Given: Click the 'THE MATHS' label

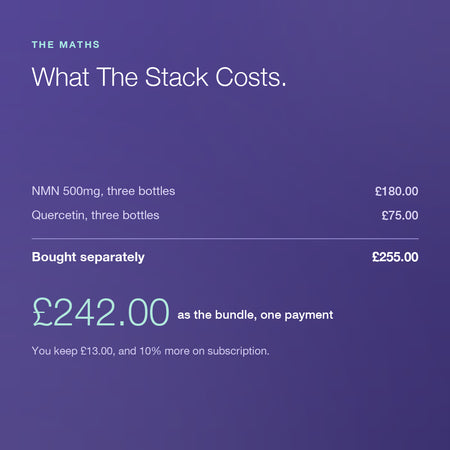Looking at the screenshot, I should click(x=66, y=45).
